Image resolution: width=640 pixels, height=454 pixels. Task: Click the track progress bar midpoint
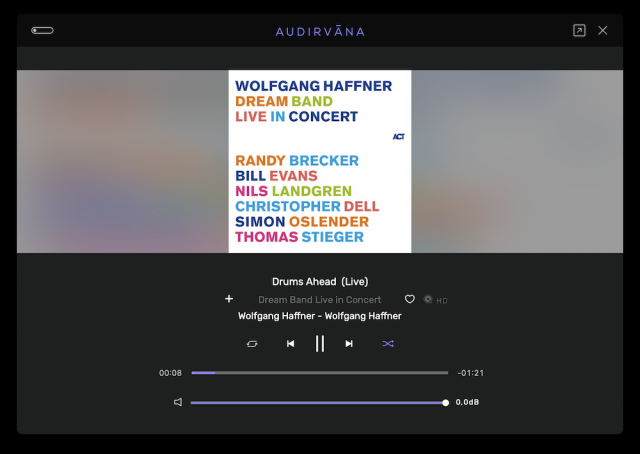(320, 373)
